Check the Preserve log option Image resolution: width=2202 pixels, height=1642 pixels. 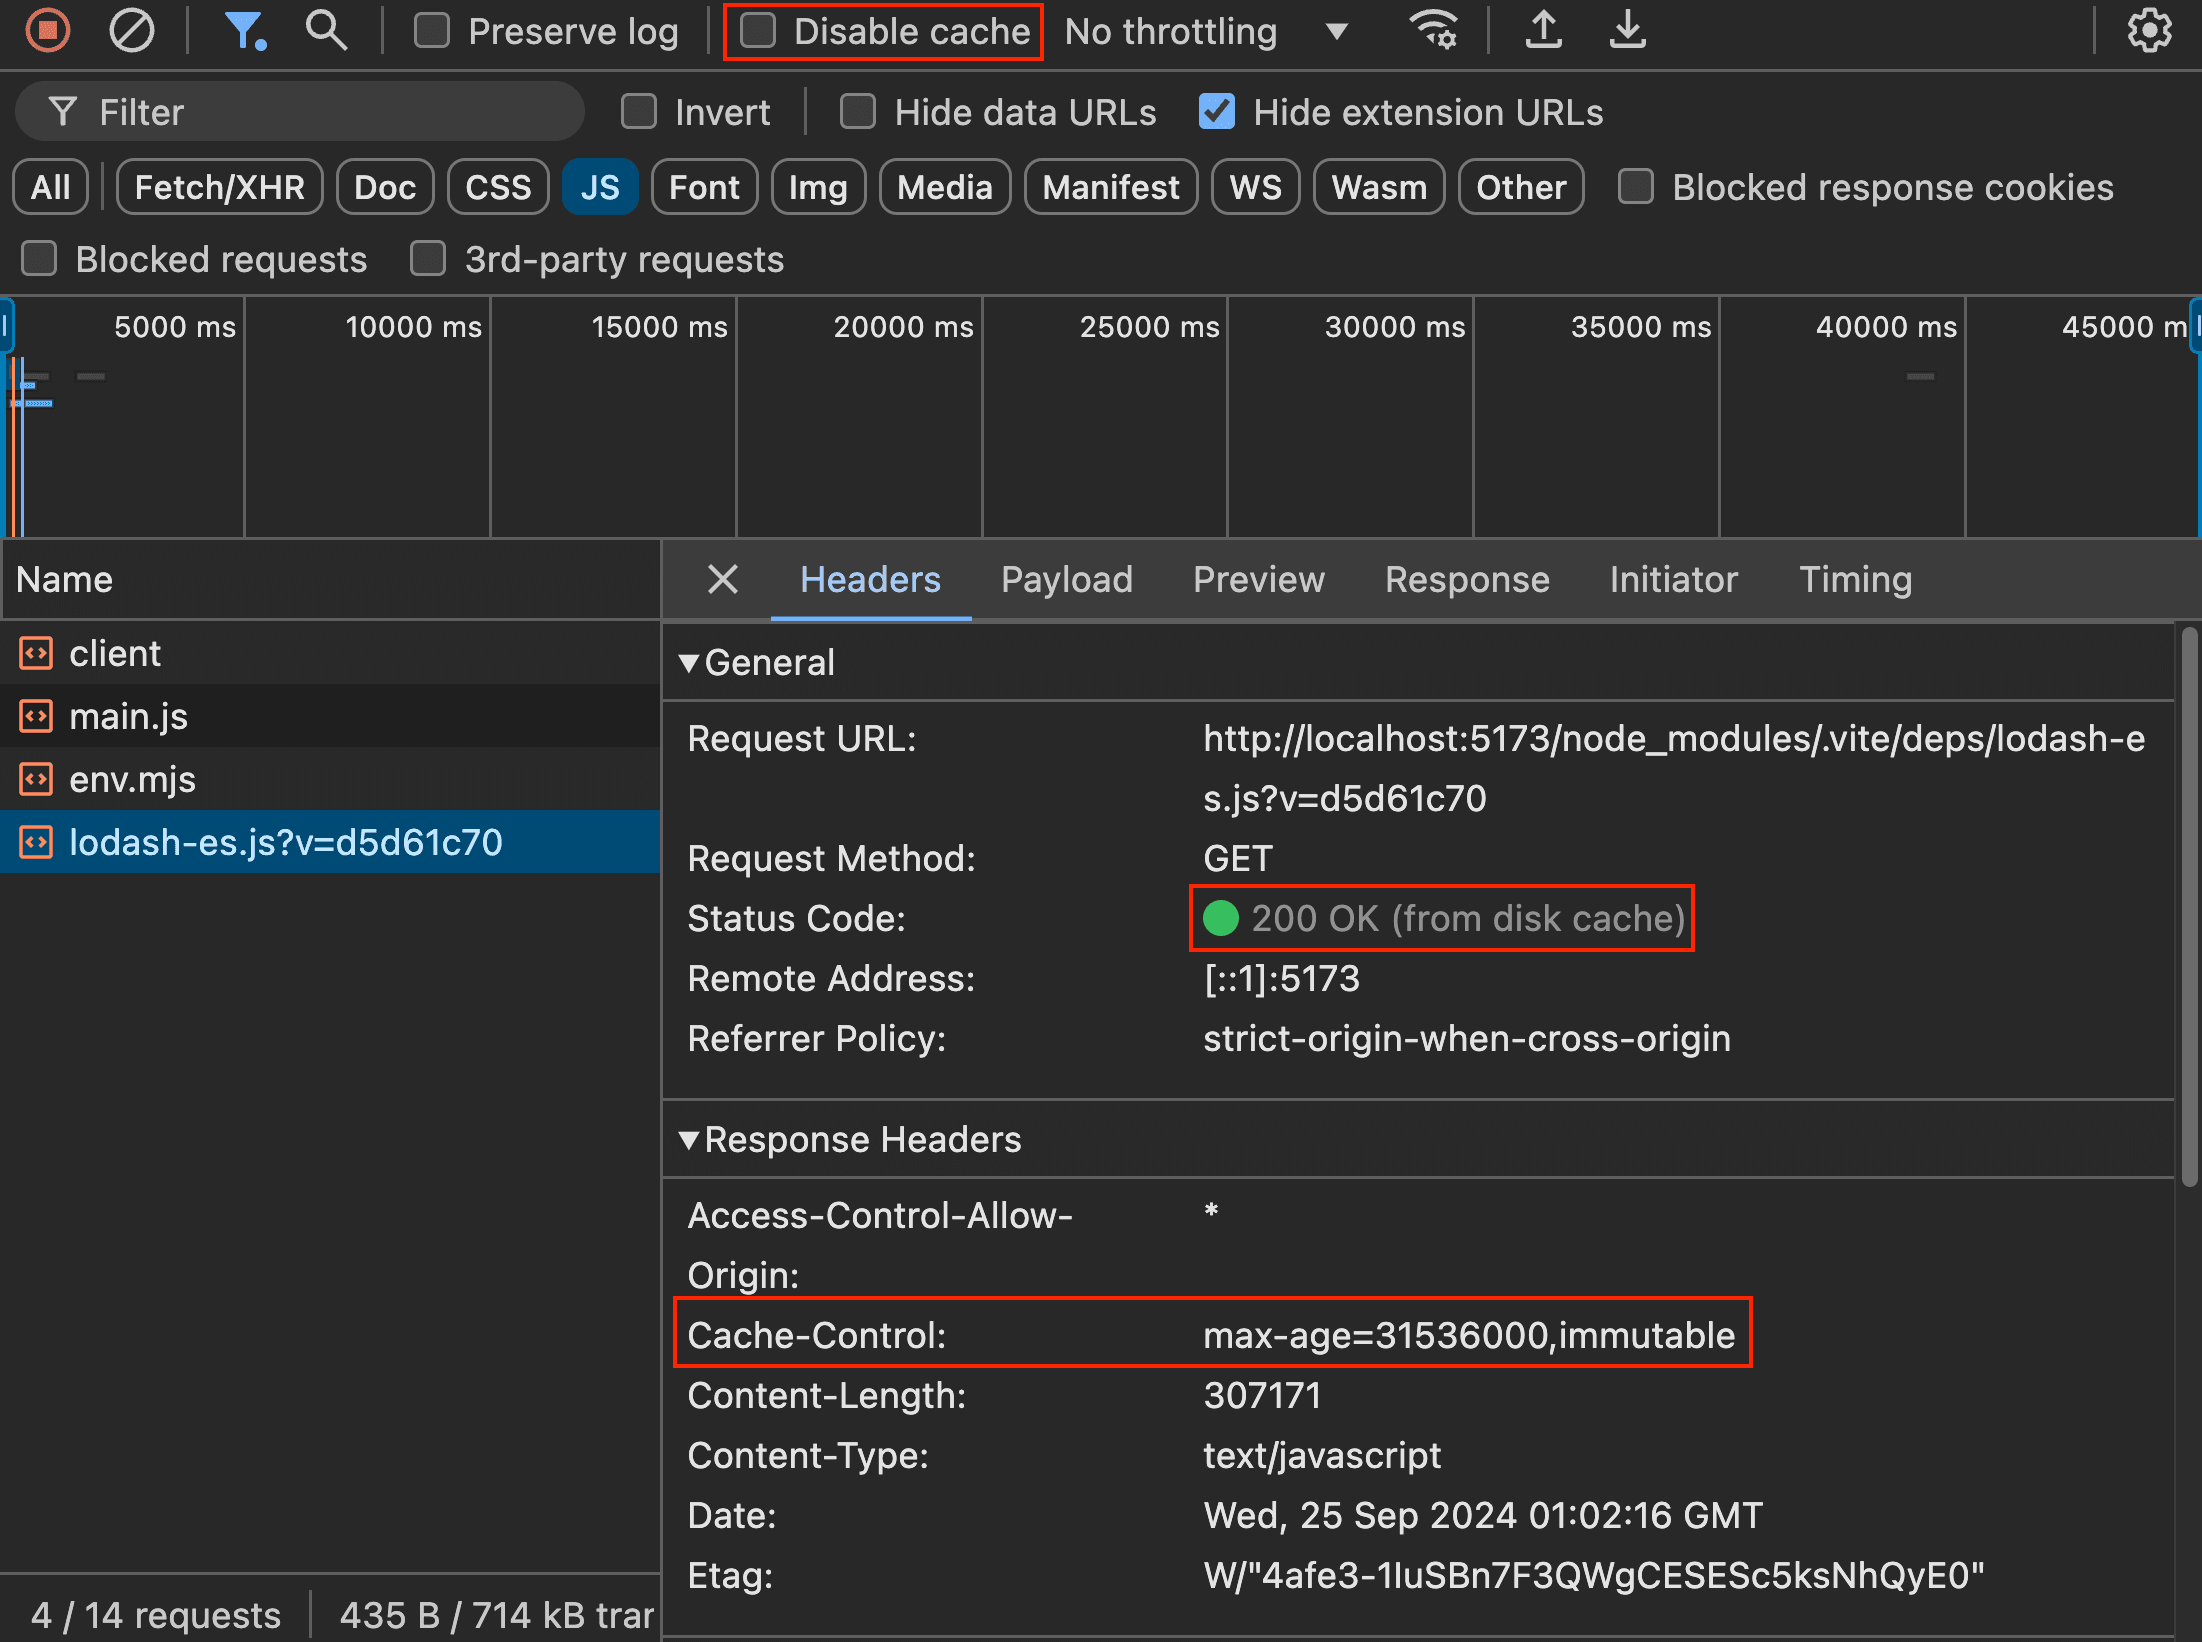(x=432, y=31)
